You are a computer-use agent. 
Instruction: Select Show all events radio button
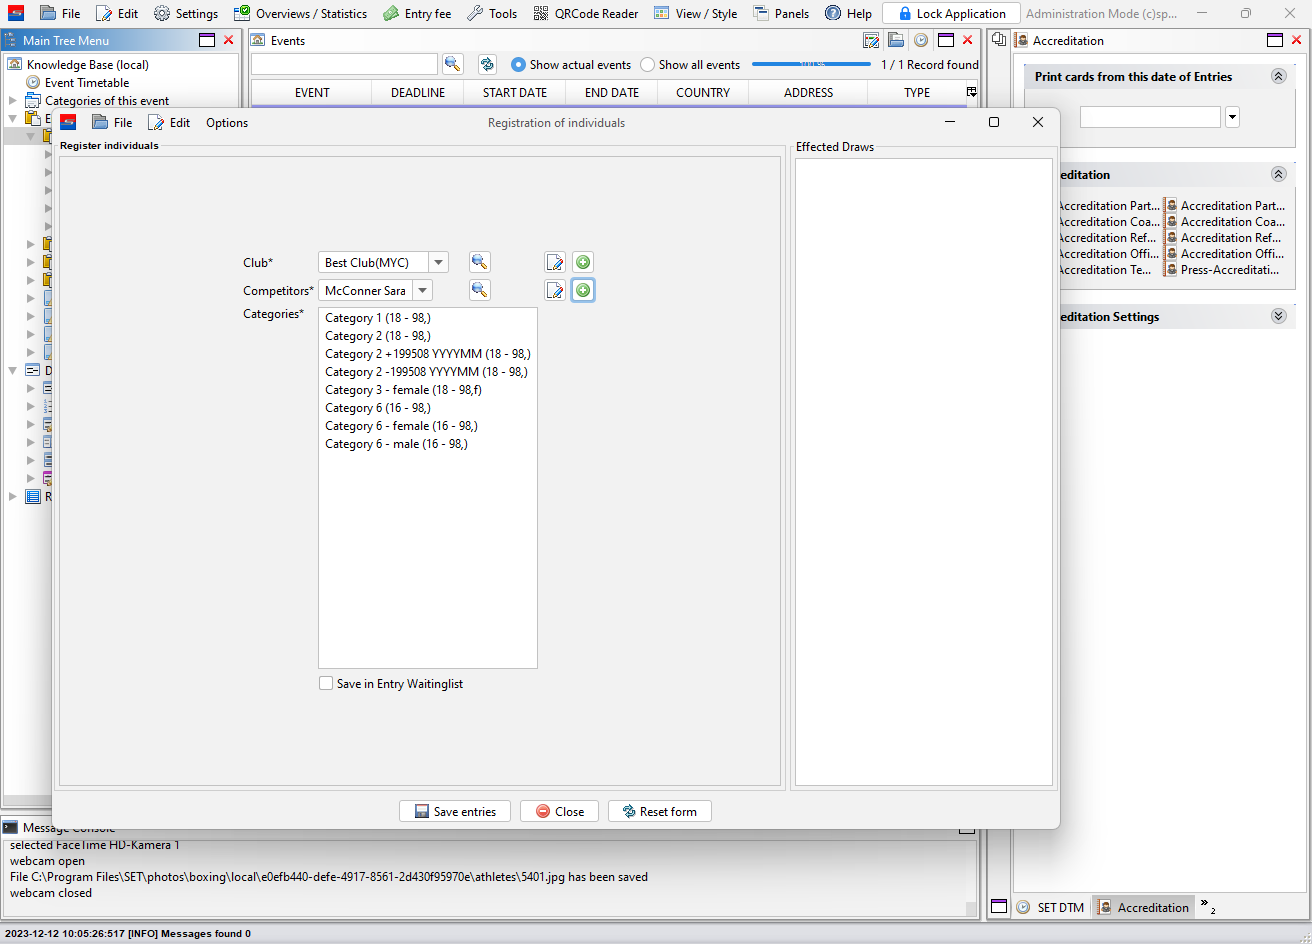tap(648, 65)
